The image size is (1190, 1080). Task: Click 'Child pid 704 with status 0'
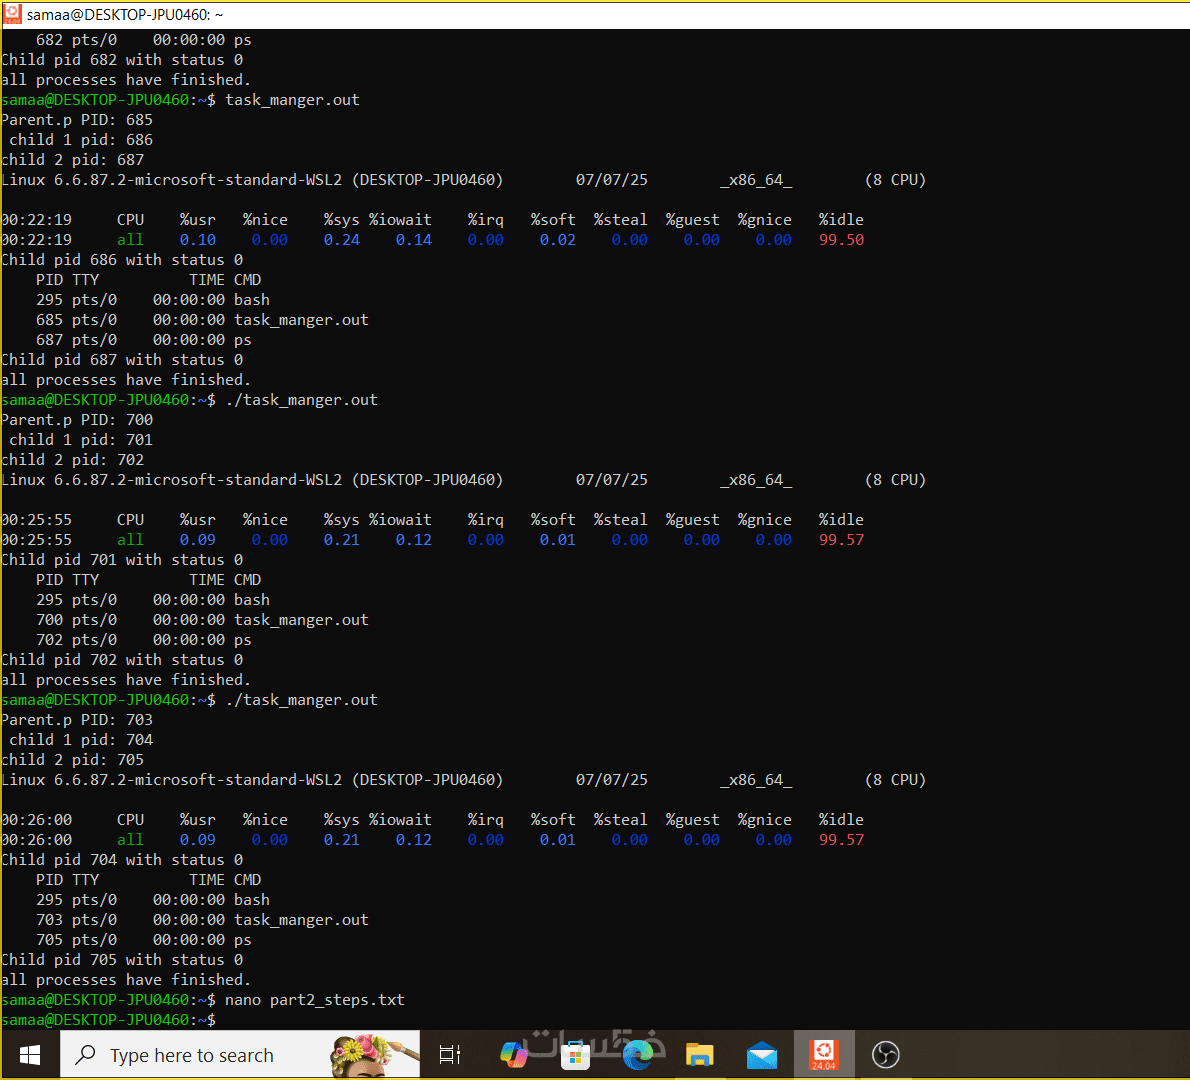pos(122,860)
